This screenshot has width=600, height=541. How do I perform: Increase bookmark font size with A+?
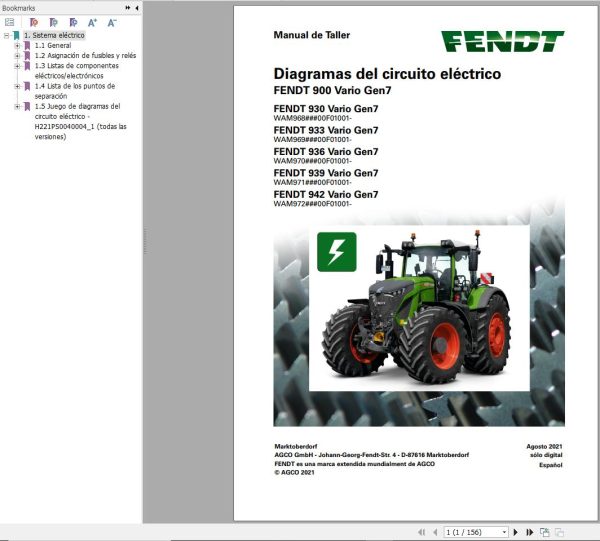(92, 23)
